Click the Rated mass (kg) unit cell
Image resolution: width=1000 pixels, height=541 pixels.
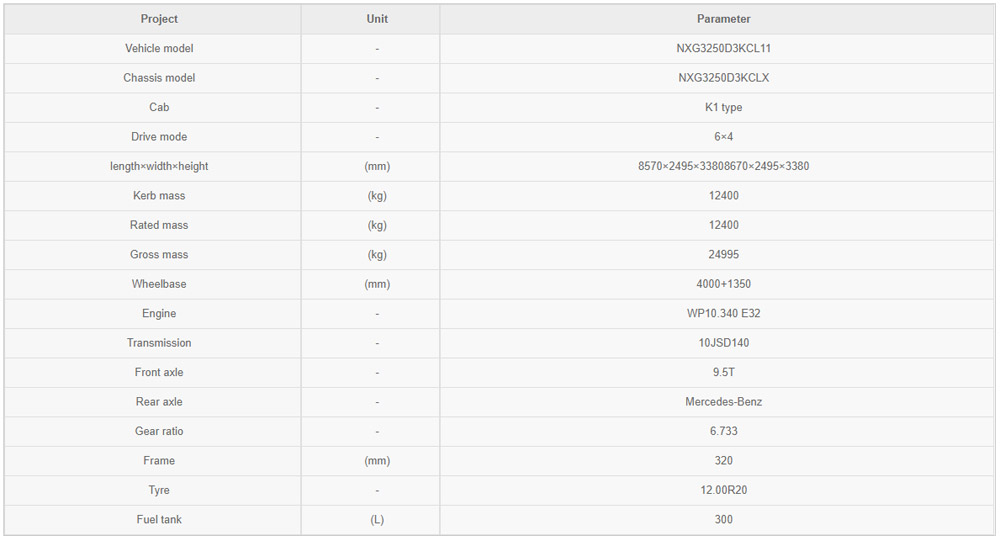(377, 225)
